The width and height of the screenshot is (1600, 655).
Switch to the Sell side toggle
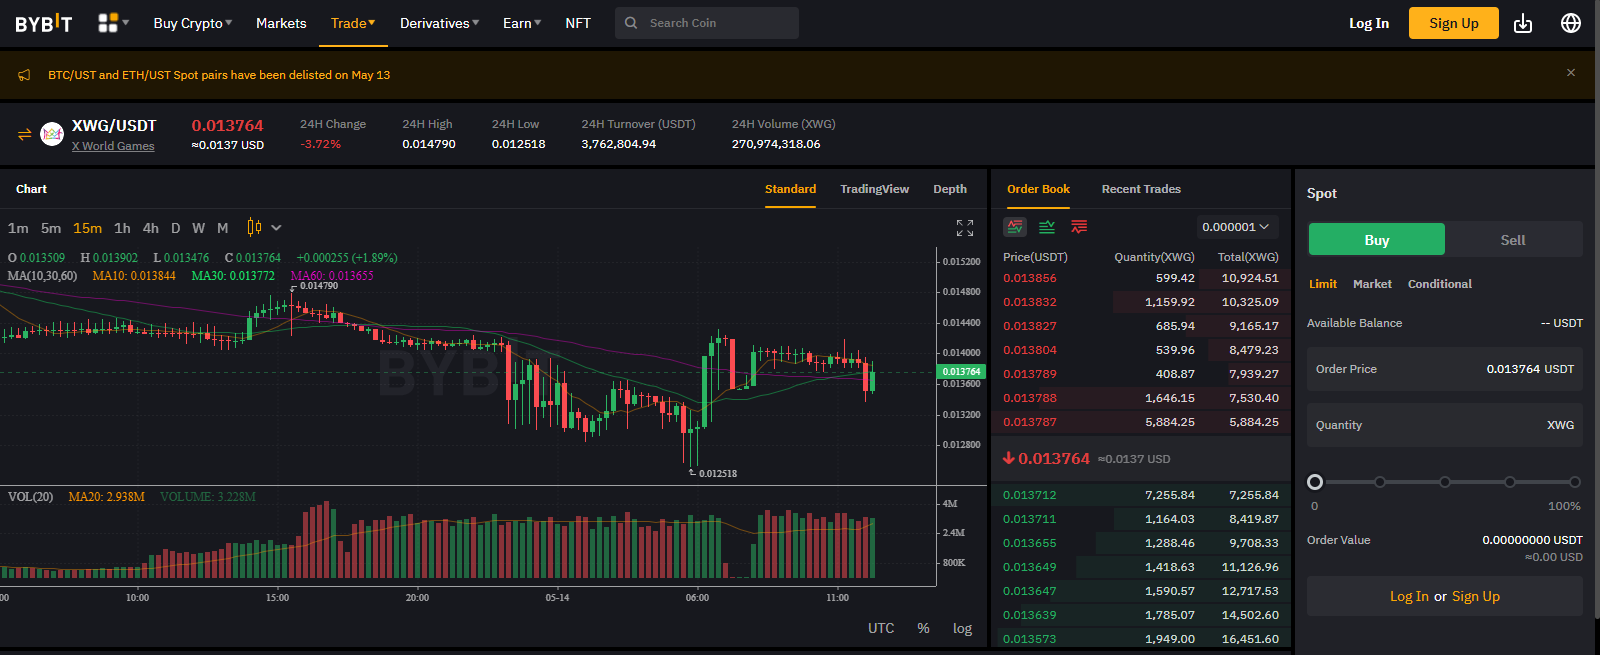tap(1513, 240)
